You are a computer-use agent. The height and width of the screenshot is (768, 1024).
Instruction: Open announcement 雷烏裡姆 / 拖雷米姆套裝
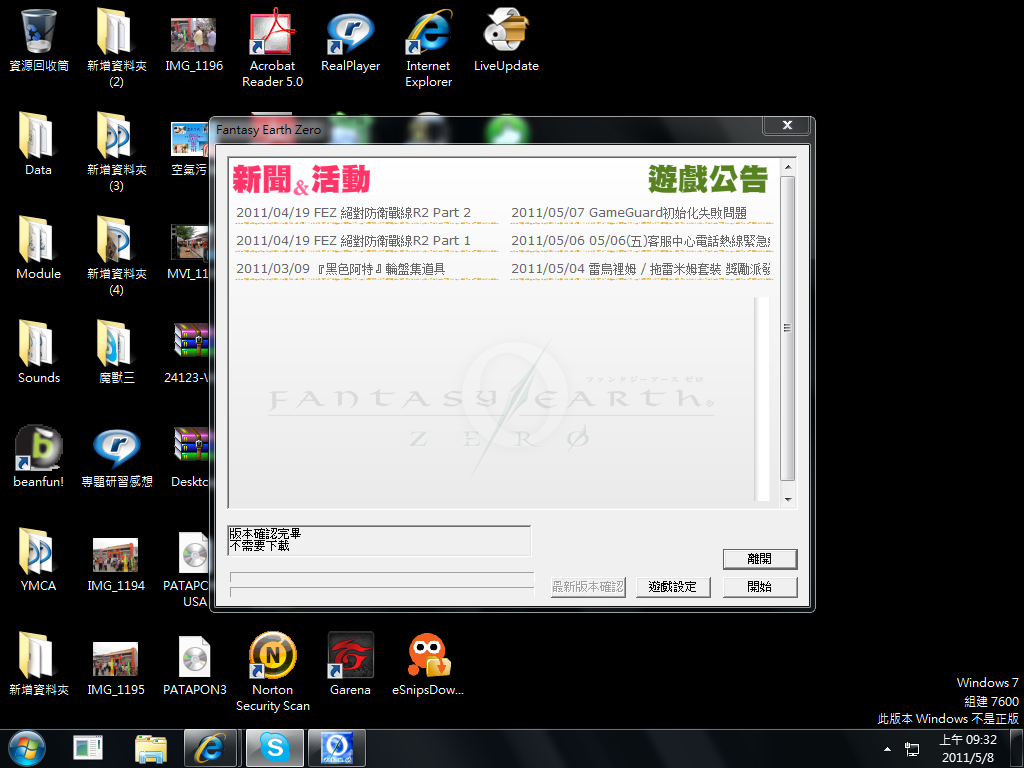[641, 269]
